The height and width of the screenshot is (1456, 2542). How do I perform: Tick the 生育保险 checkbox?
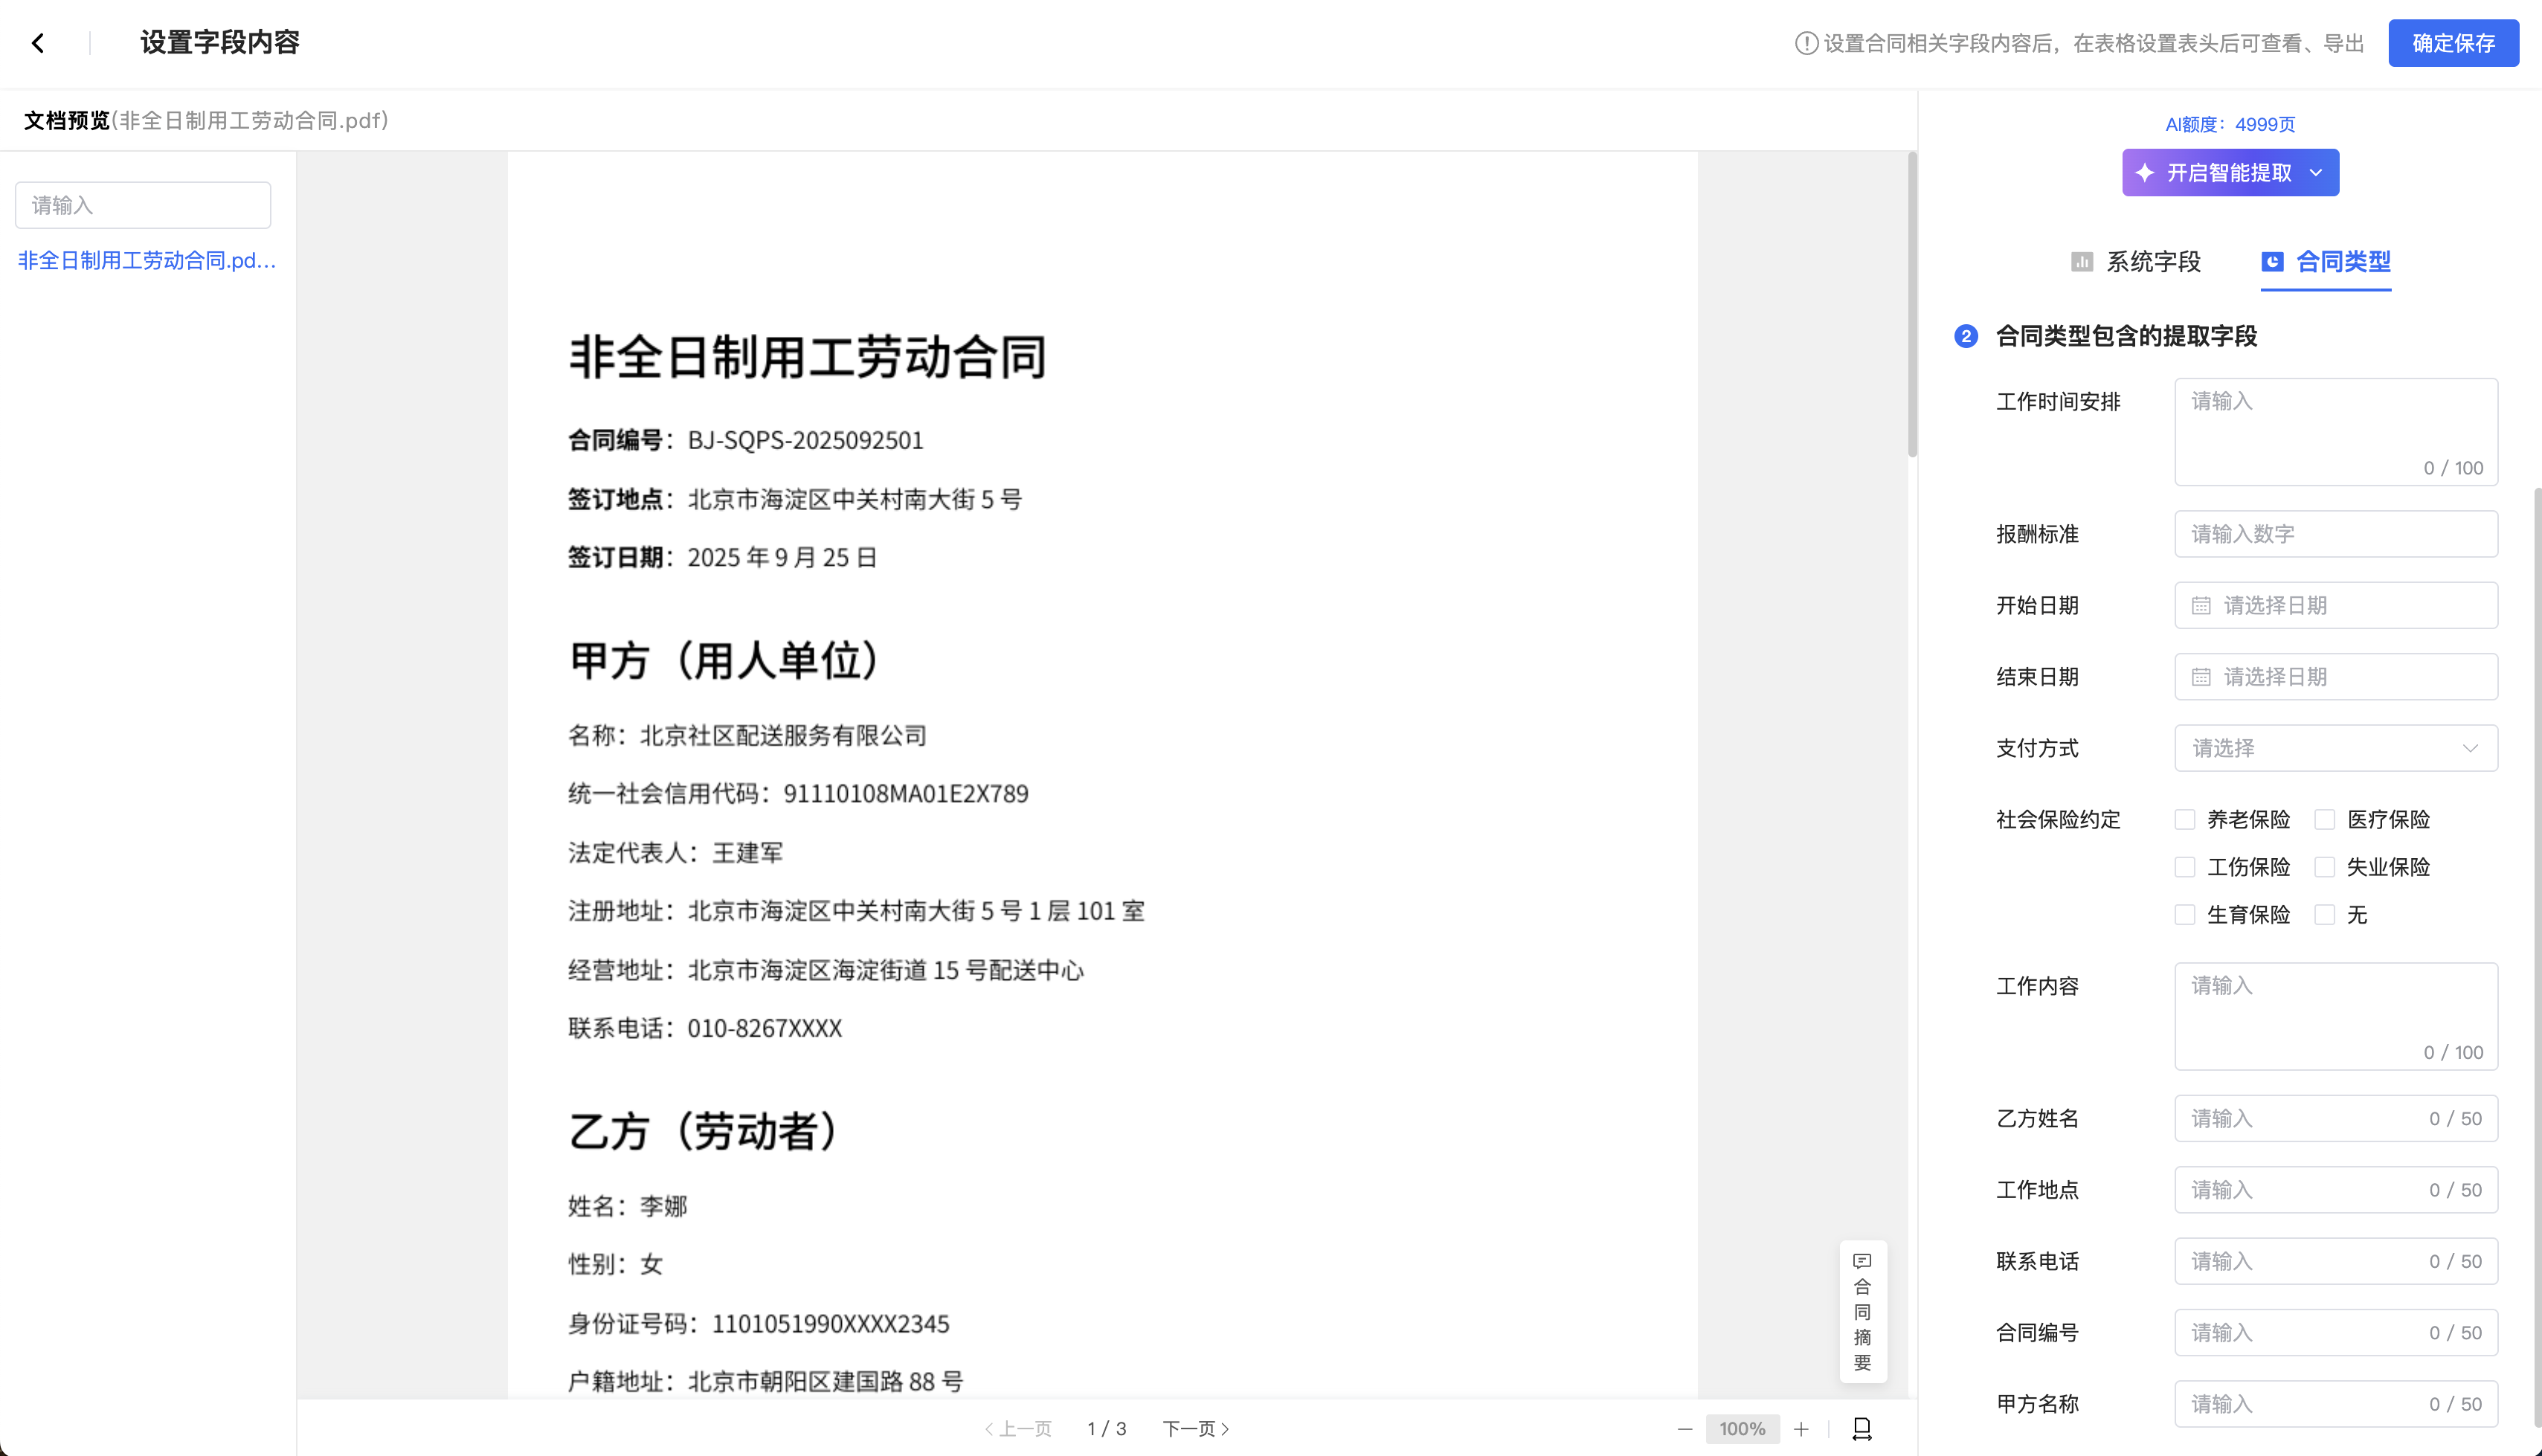2185,915
